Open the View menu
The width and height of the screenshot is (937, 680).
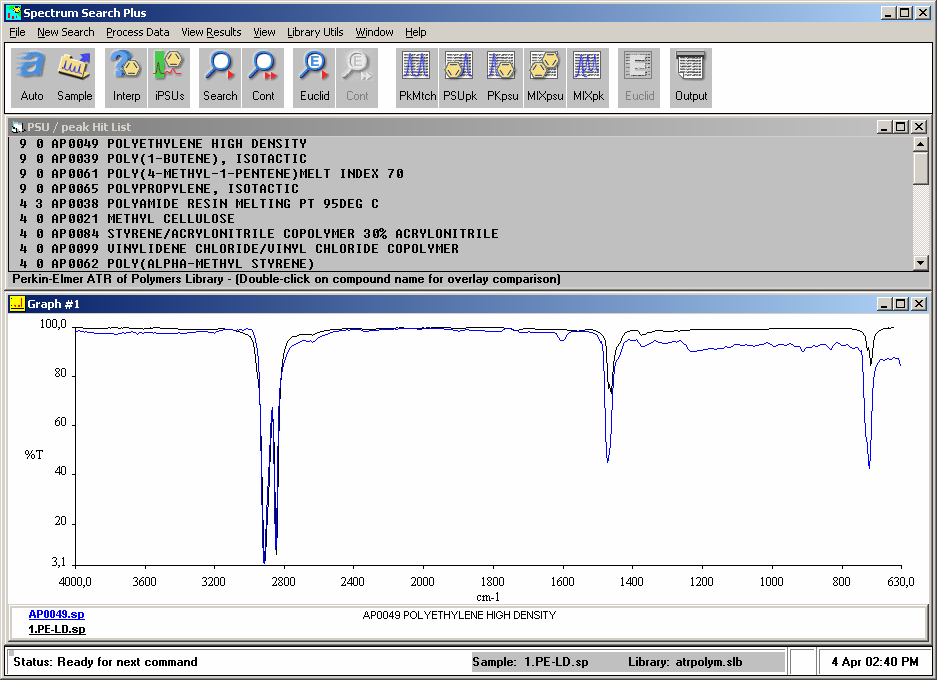coord(264,32)
